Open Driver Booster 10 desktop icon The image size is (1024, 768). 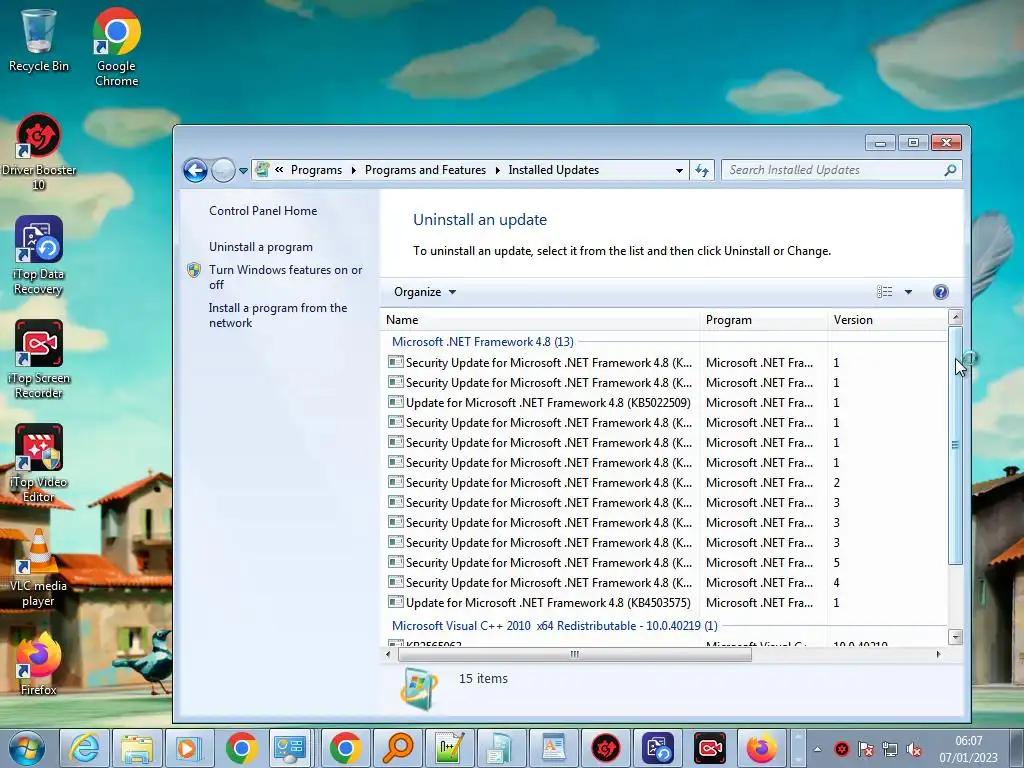(x=39, y=152)
